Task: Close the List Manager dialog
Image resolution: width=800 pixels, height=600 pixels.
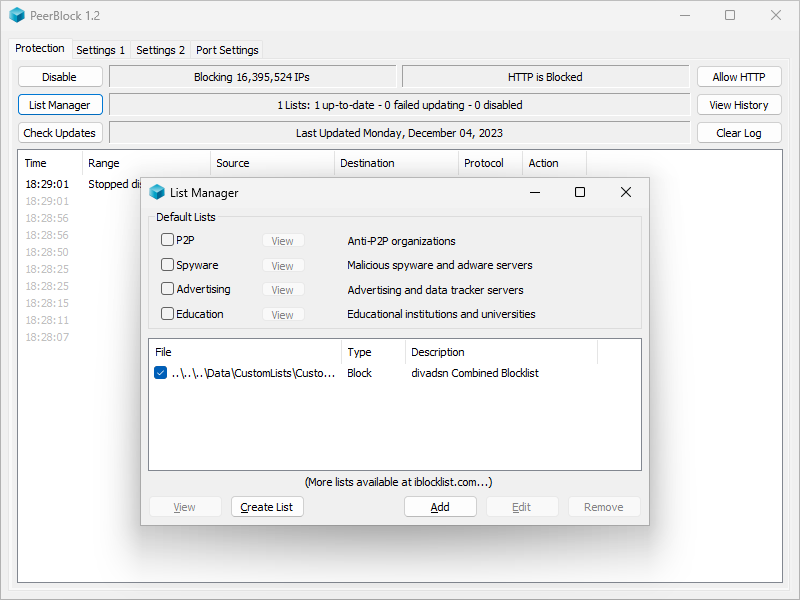Action: (626, 192)
